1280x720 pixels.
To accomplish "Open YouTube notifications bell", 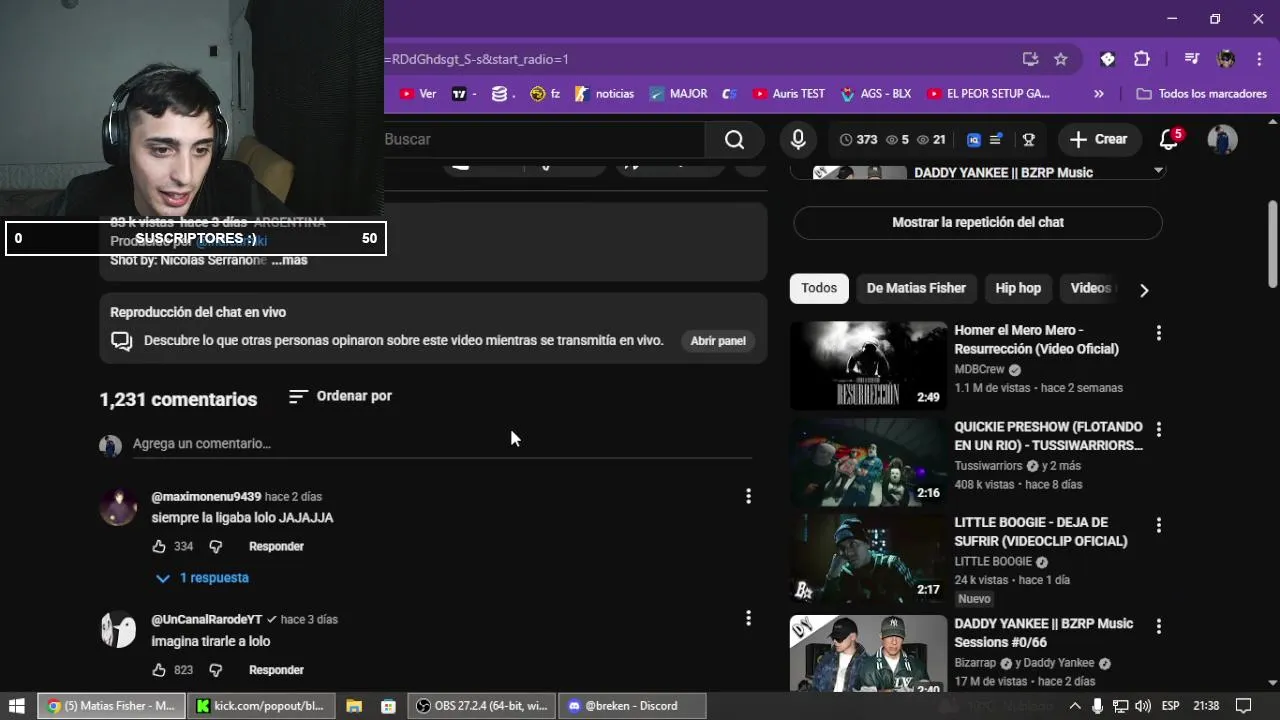I will 1169,139.
